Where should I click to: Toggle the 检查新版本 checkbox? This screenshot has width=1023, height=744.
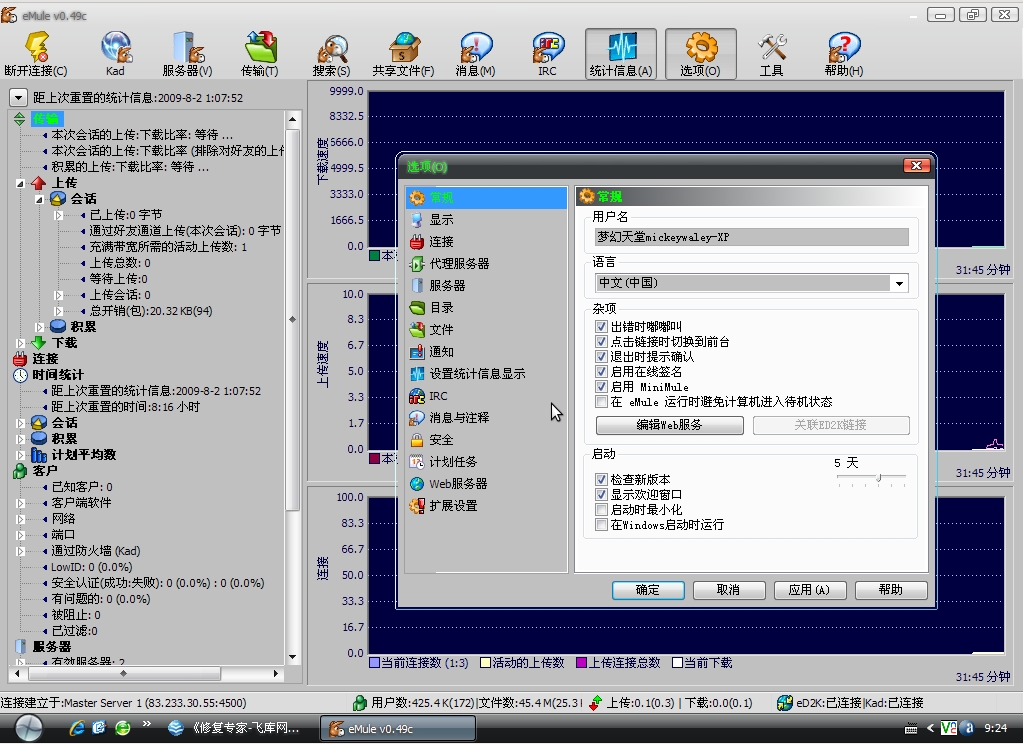pyautogui.click(x=602, y=480)
